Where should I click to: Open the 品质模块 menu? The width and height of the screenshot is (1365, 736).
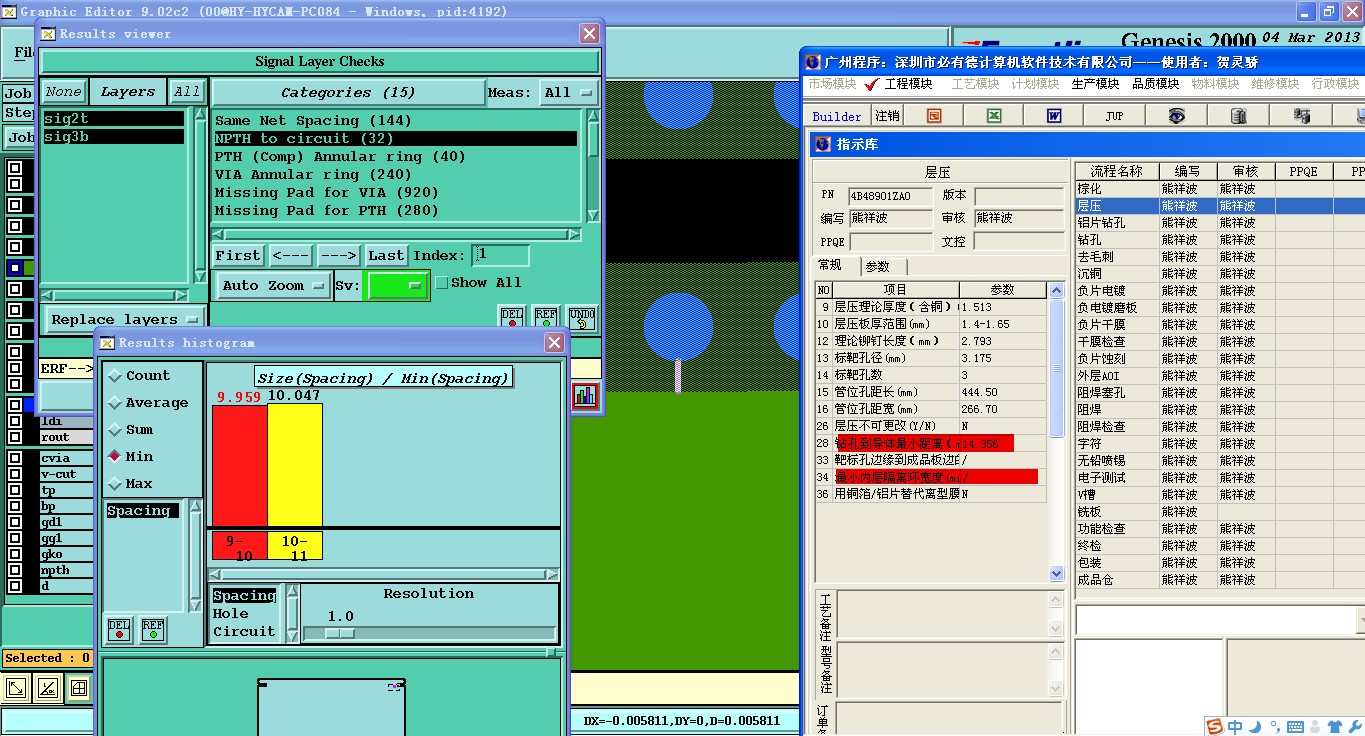click(x=1156, y=84)
